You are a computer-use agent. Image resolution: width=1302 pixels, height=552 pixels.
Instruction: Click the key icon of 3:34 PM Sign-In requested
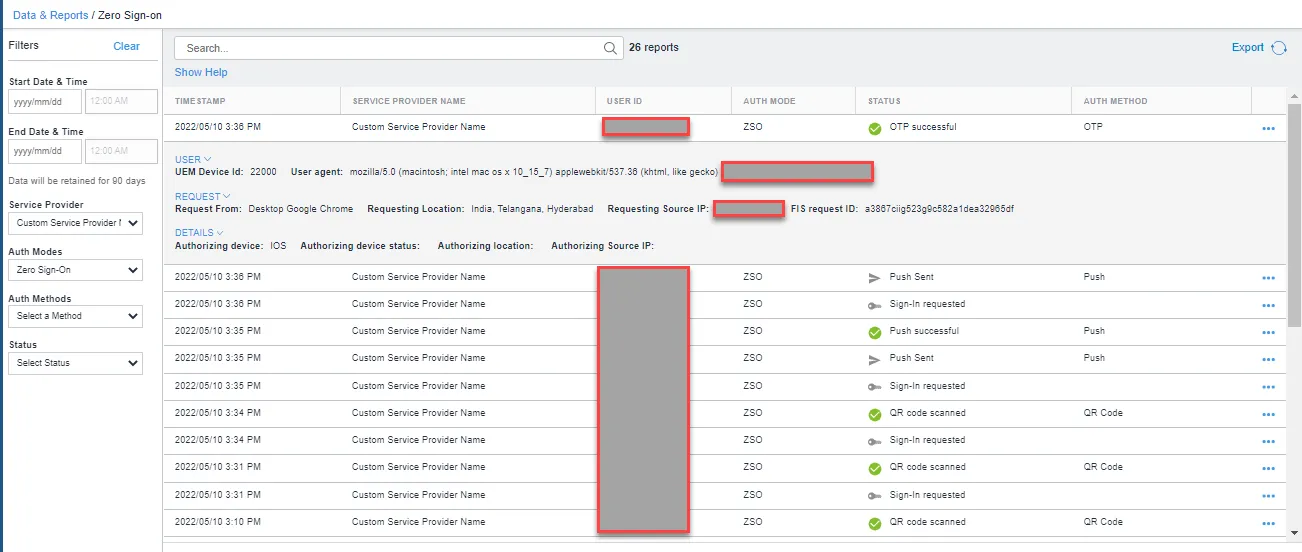[x=875, y=441]
